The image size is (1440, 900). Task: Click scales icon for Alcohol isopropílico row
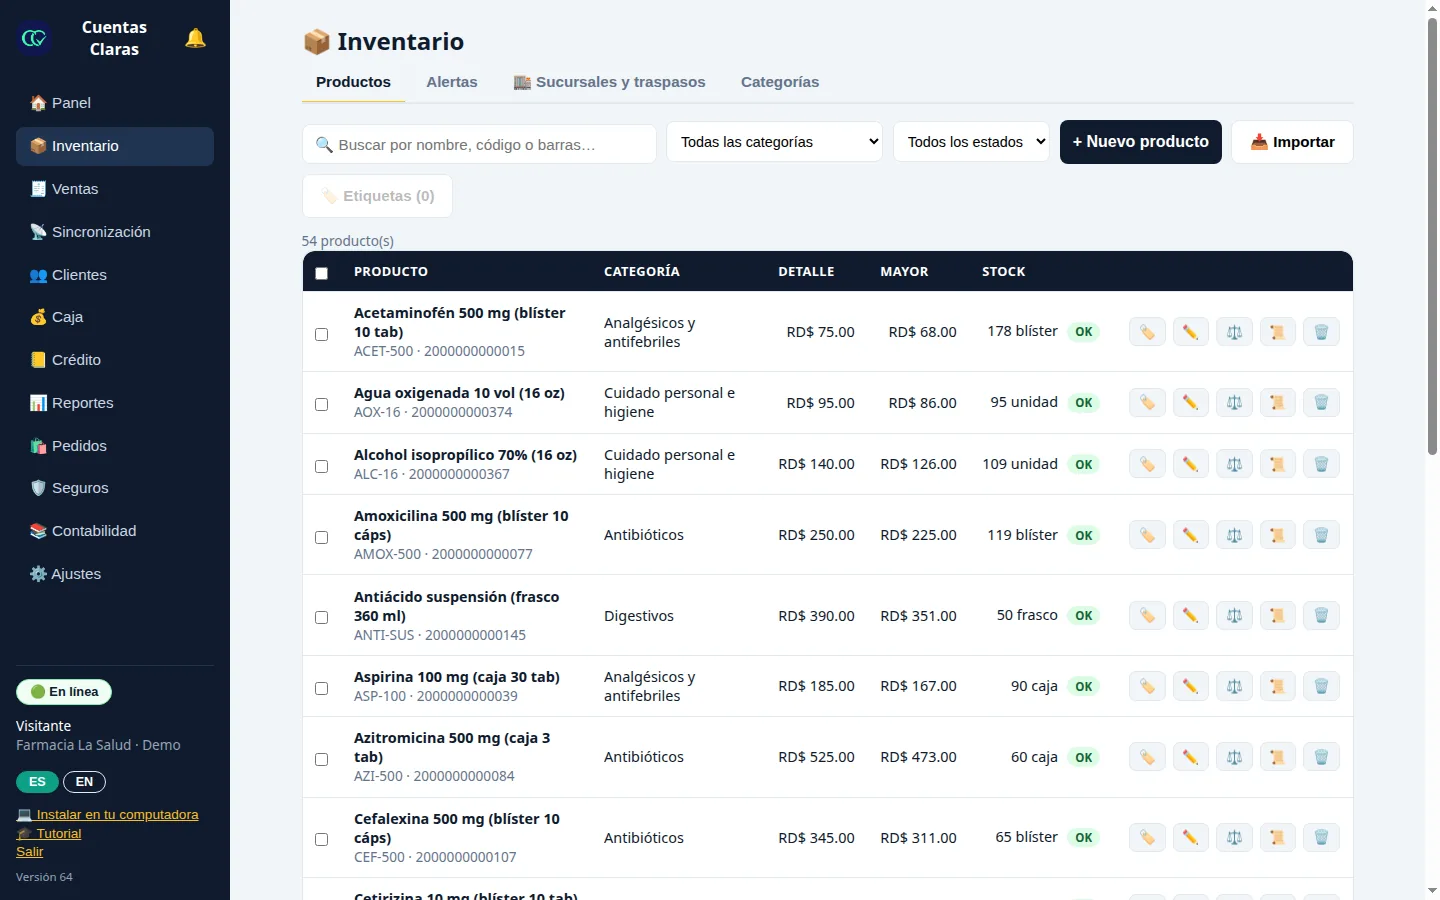1234,465
